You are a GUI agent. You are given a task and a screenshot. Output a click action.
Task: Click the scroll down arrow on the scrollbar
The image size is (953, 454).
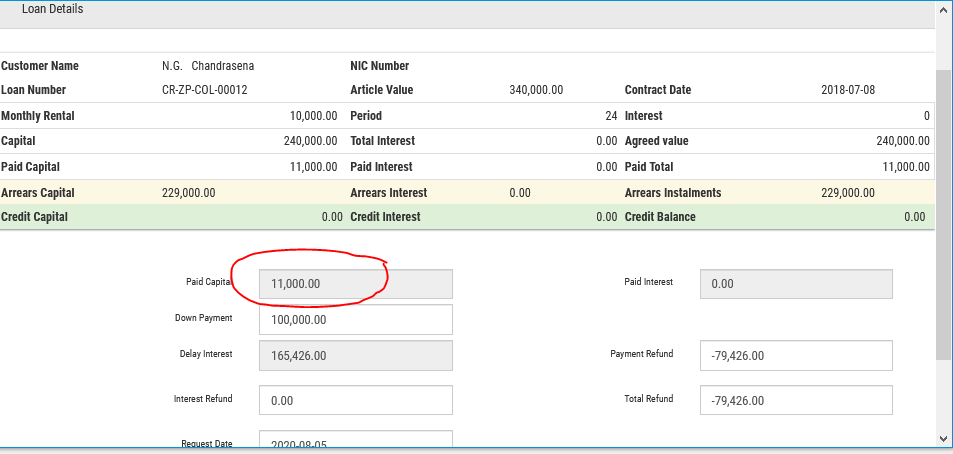[943, 438]
